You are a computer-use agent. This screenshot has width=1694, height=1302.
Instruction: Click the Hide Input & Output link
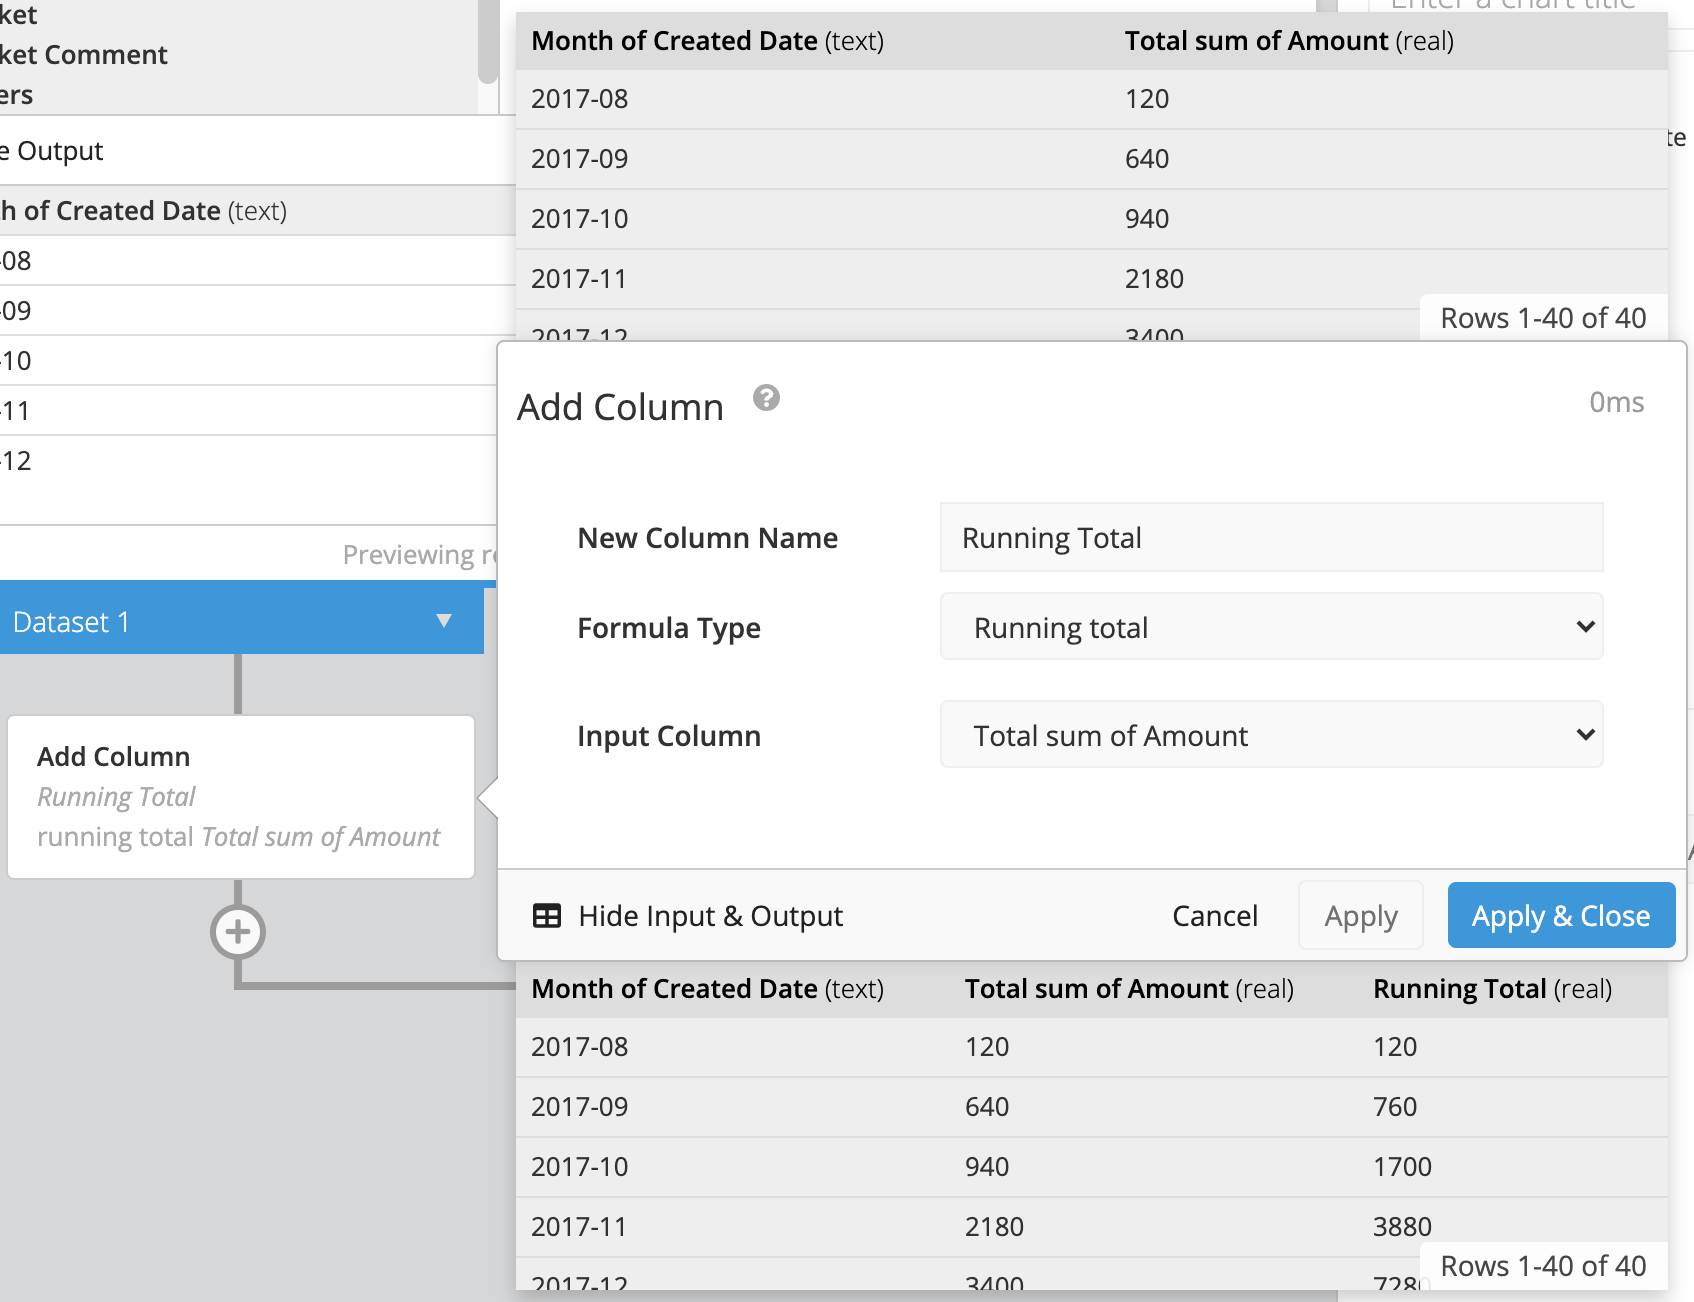click(x=710, y=916)
